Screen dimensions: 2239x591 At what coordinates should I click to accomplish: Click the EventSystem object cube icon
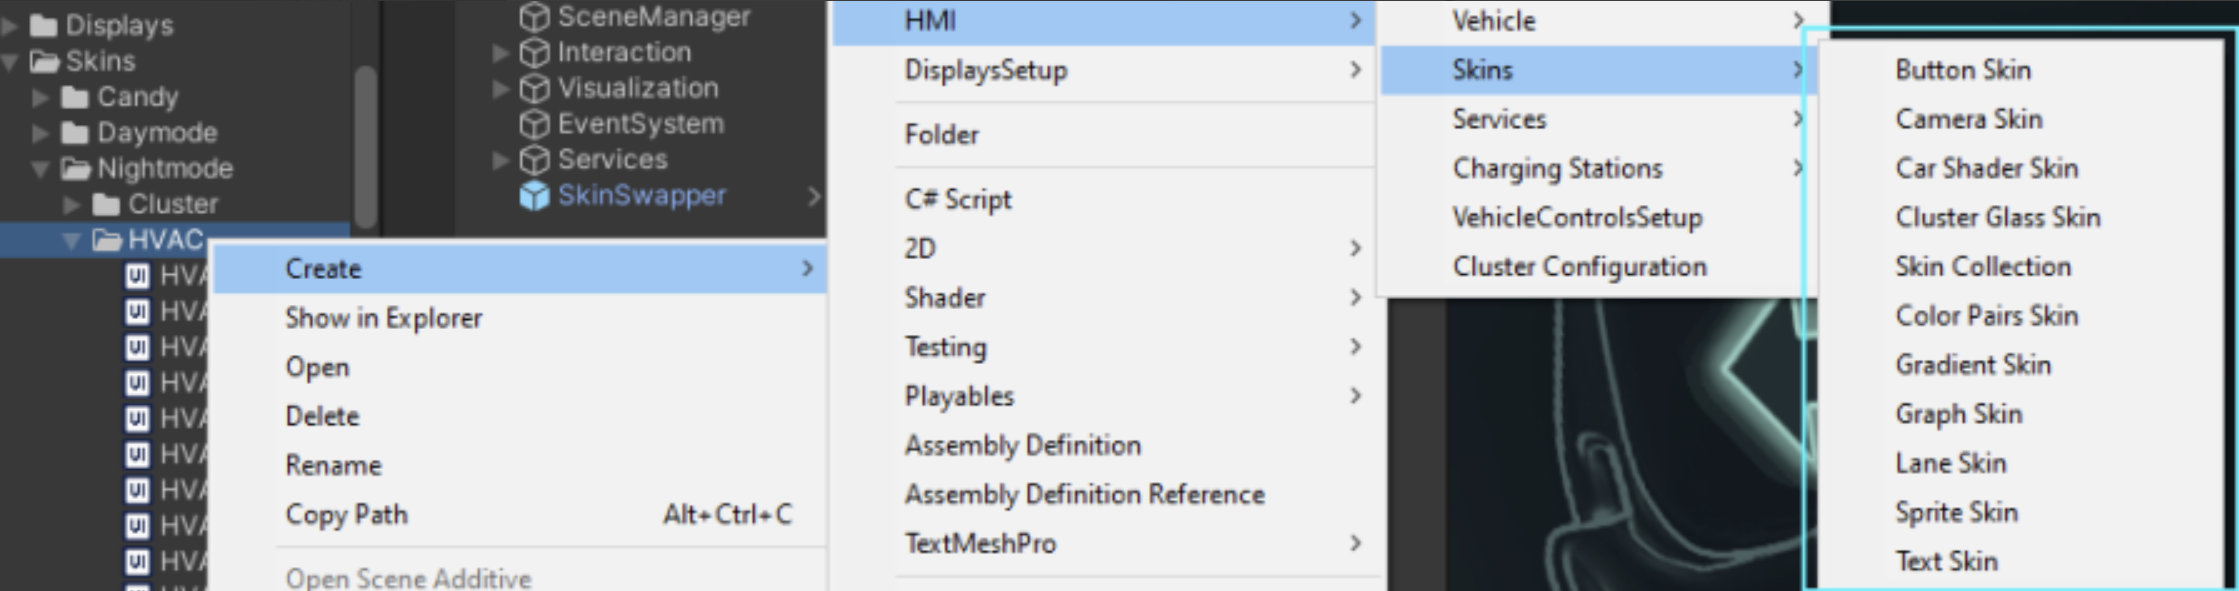tap(535, 124)
